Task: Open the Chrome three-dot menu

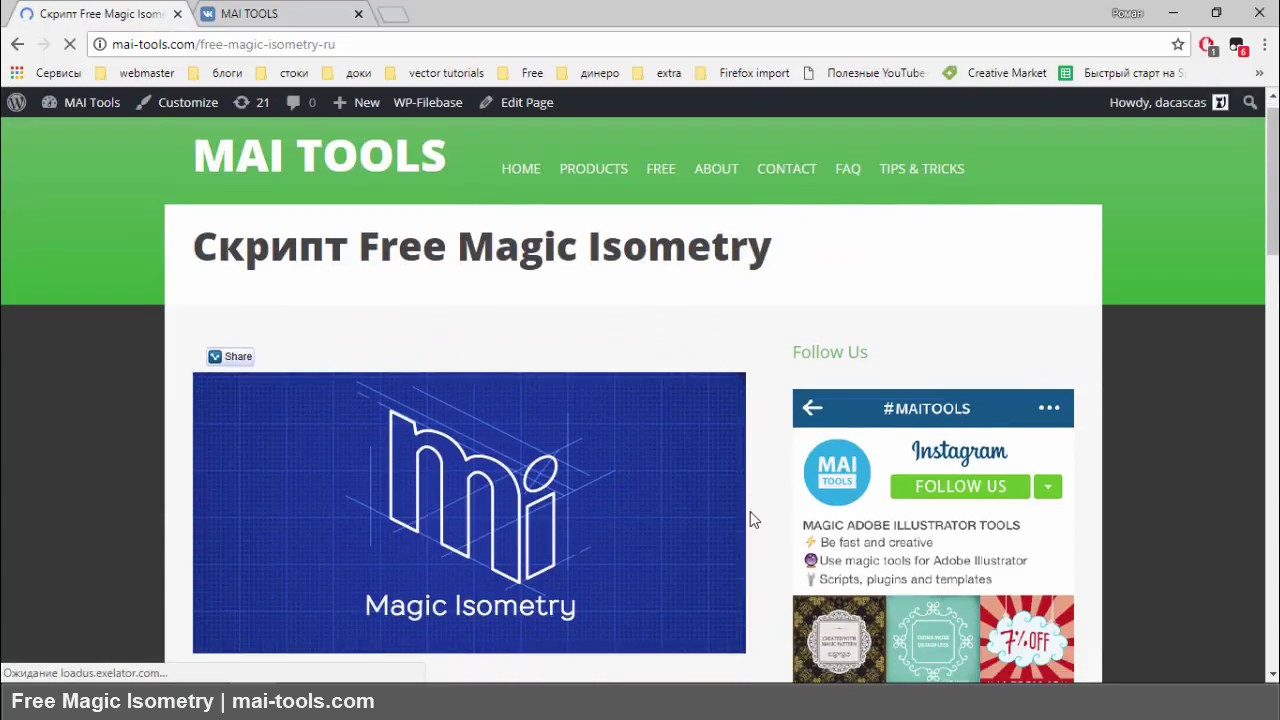Action: 1264,44
